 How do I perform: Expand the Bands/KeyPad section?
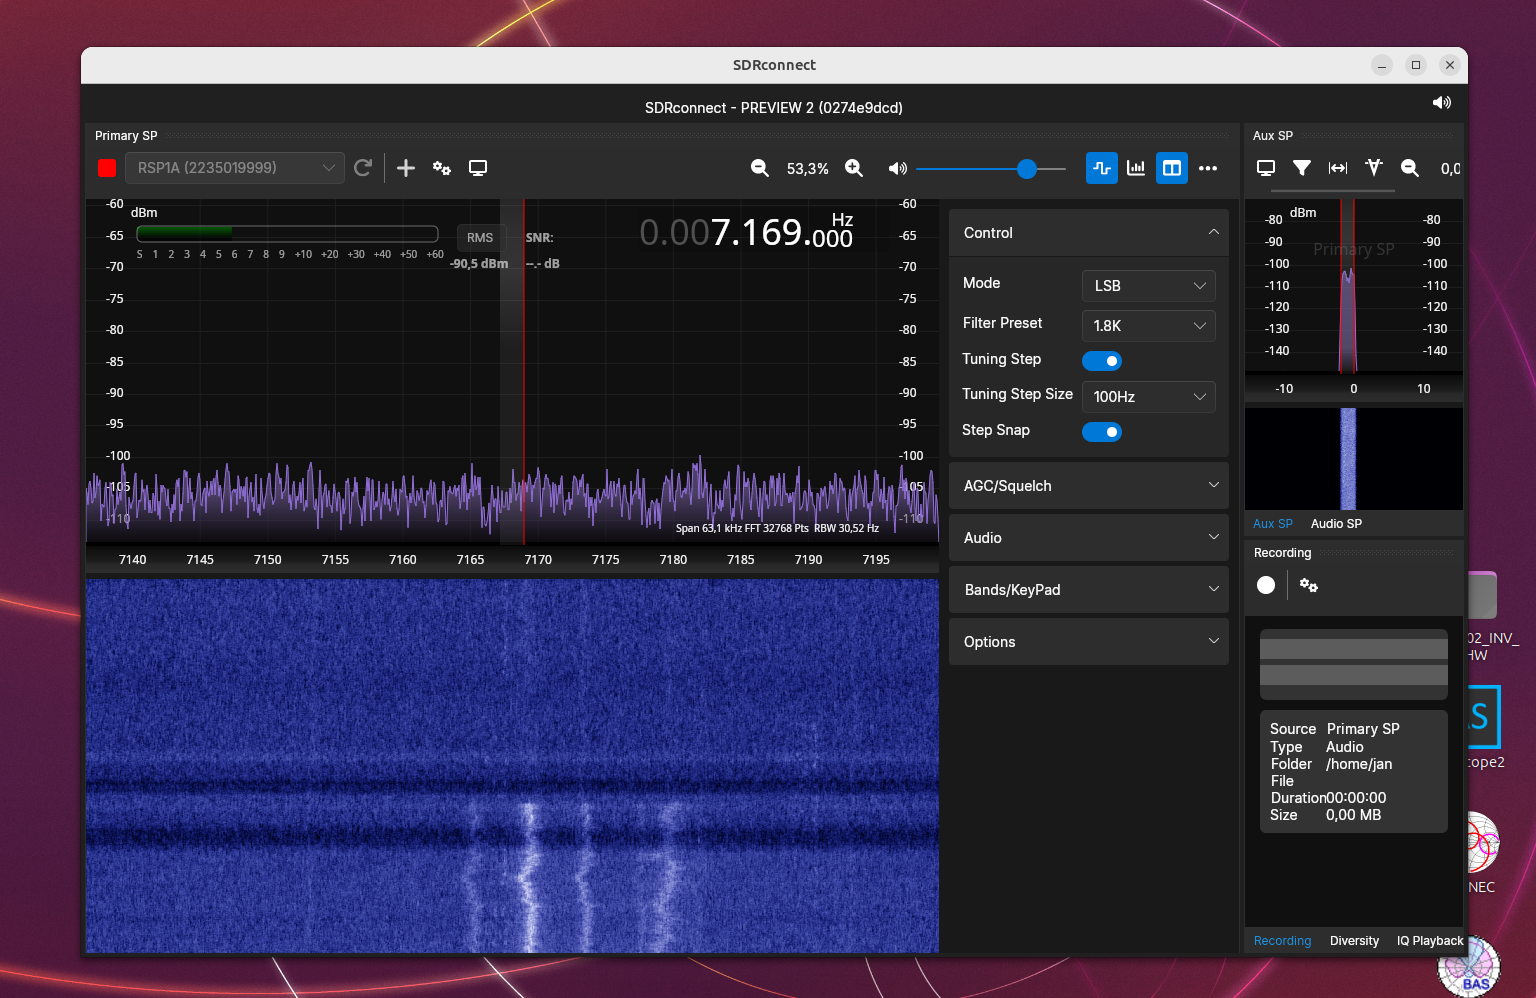pos(1089,590)
